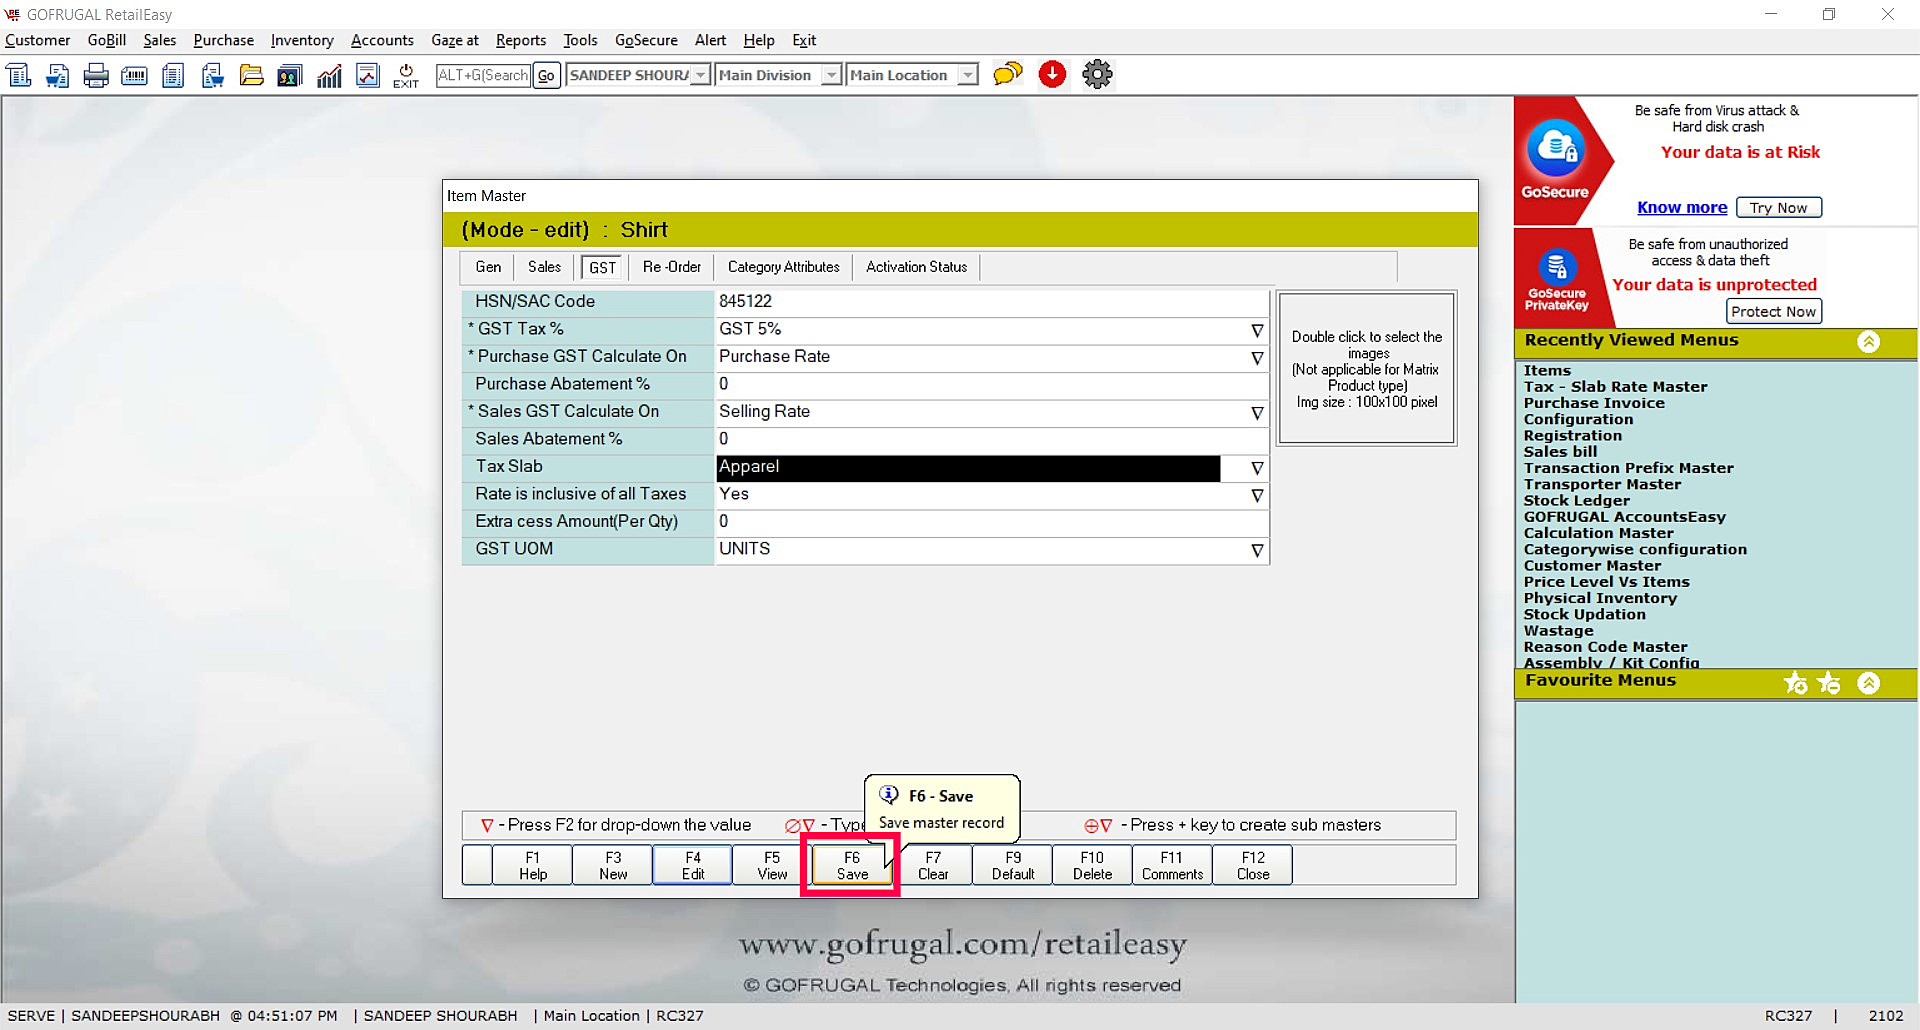This screenshot has height=1030, width=1920.
Task: Click the F11 Comments button
Action: [1172, 865]
